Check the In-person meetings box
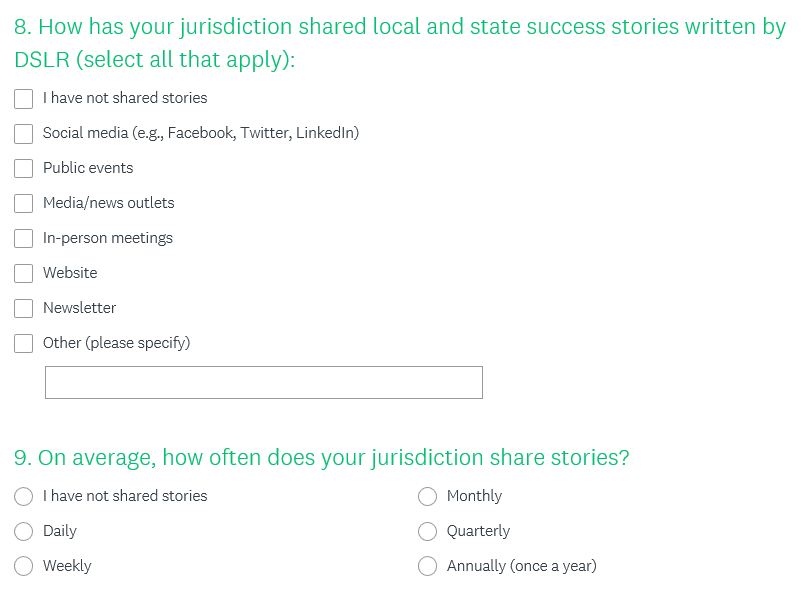The image size is (801, 599). point(24,239)
